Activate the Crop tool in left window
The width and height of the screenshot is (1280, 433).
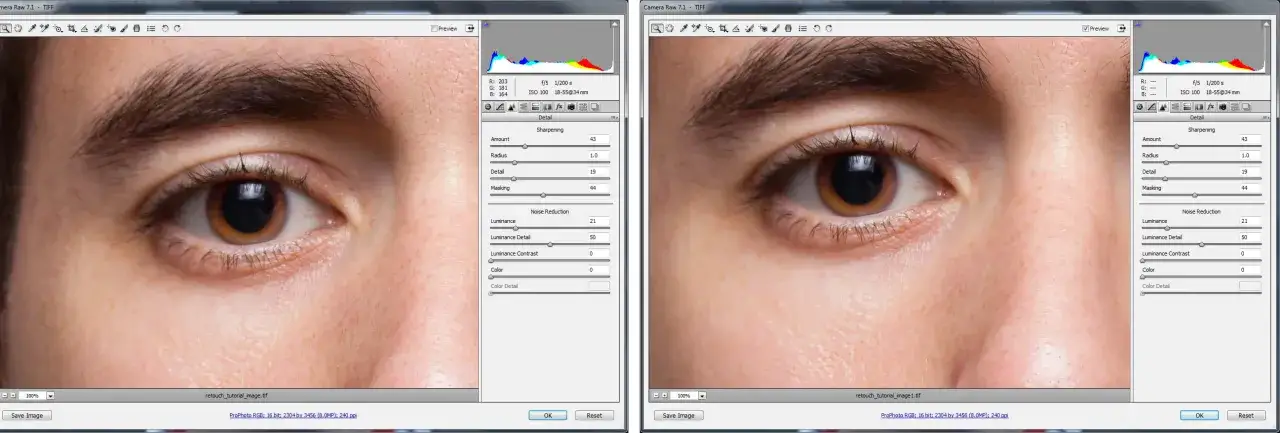click(x=72, y=28)
